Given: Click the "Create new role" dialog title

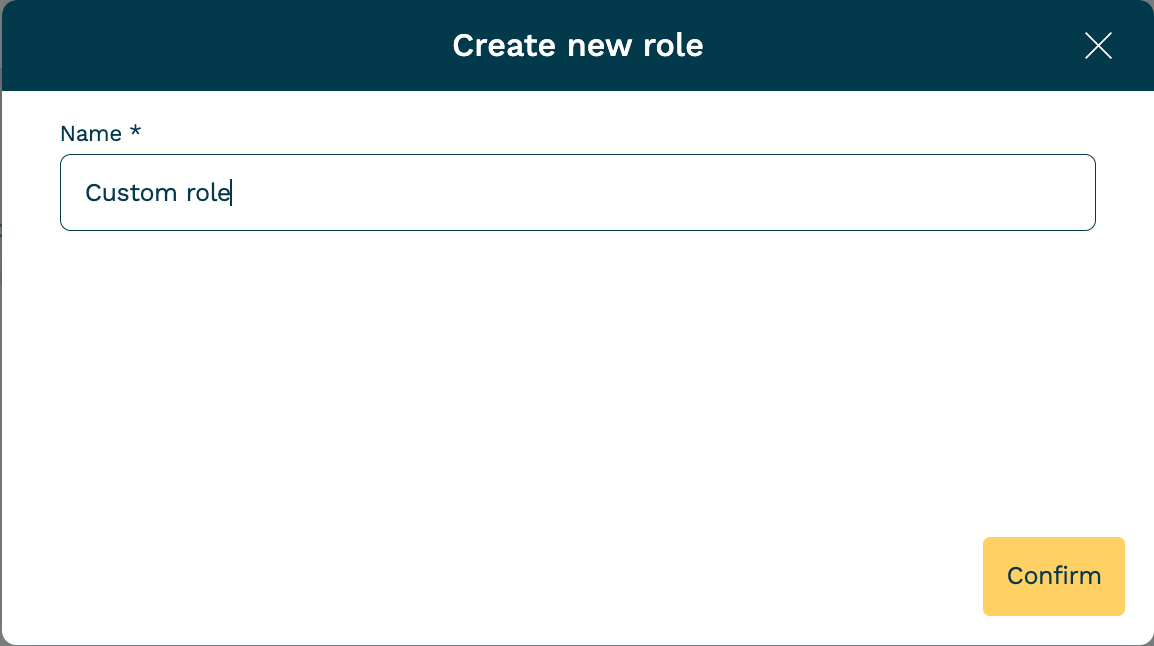Looking at the screenshot, I should pyautogui.click(x=577, y=46).
